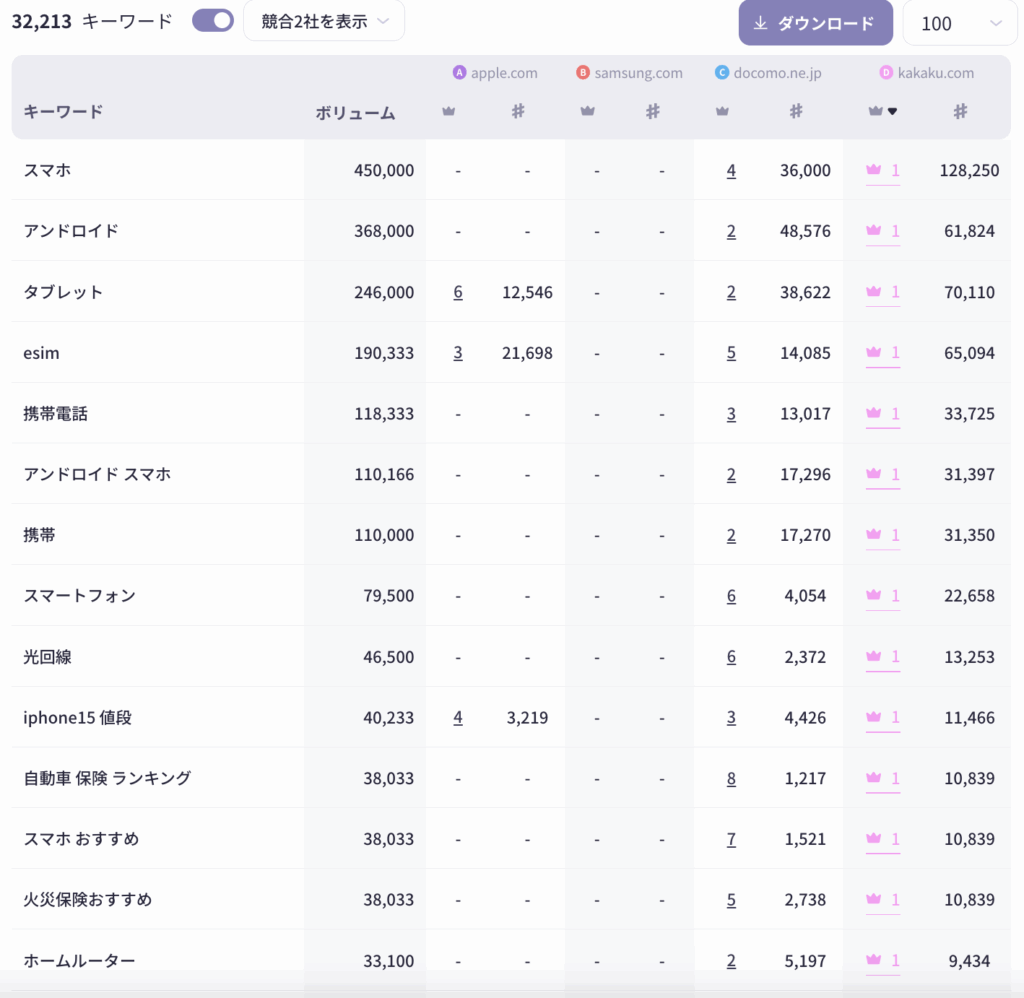Select the iphone15 値段 keyword row

coord(78,717)
